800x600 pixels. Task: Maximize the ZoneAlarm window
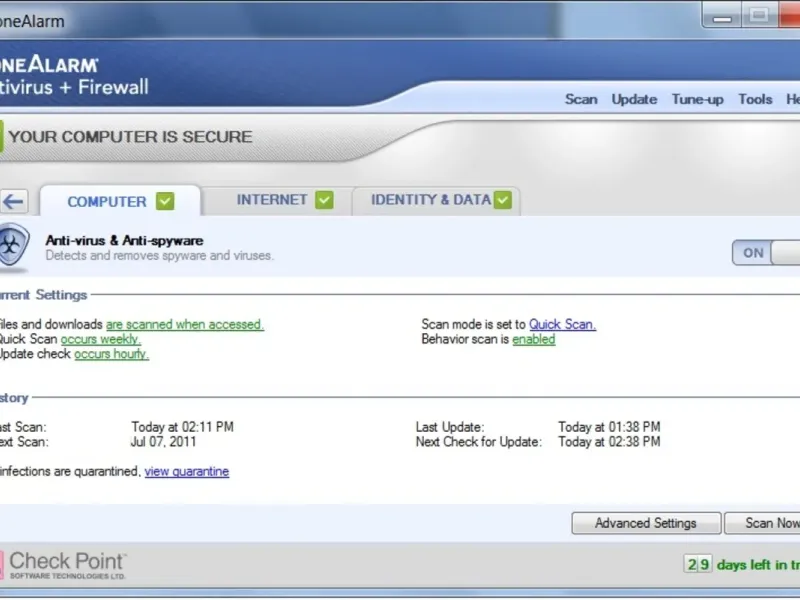click(x=759, y=15)
